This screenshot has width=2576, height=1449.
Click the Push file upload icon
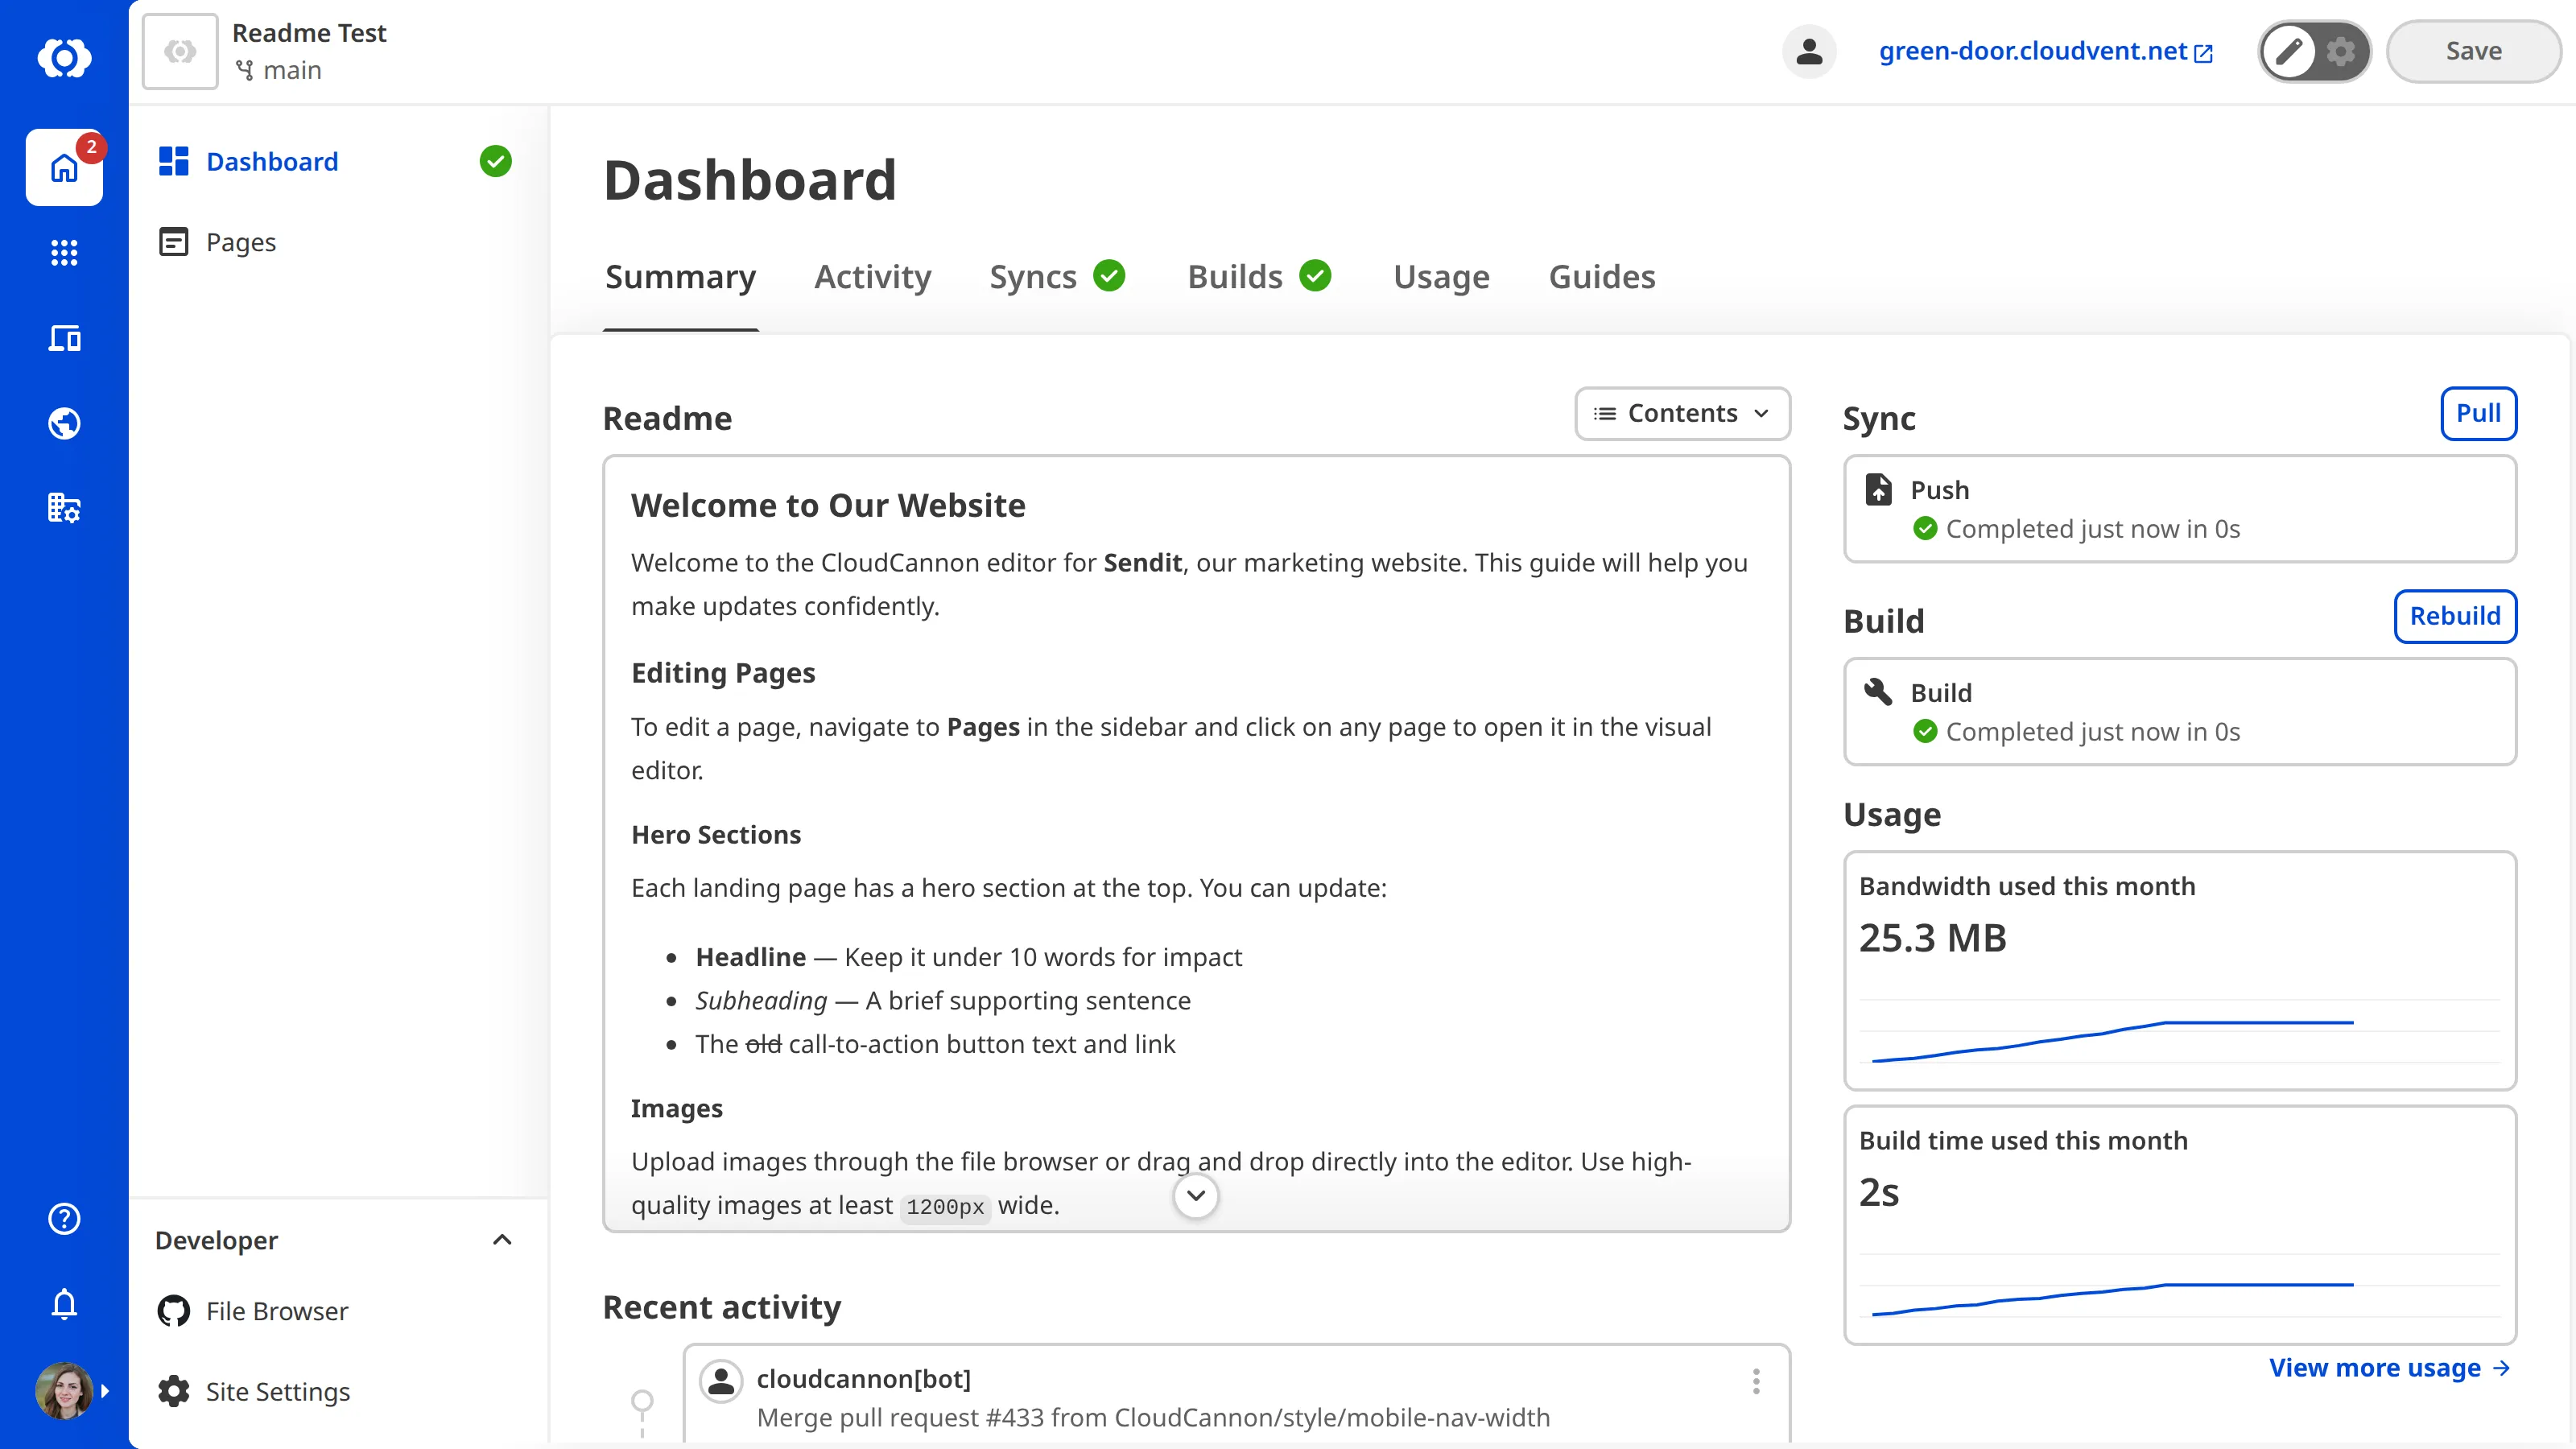click(1878, 489)
